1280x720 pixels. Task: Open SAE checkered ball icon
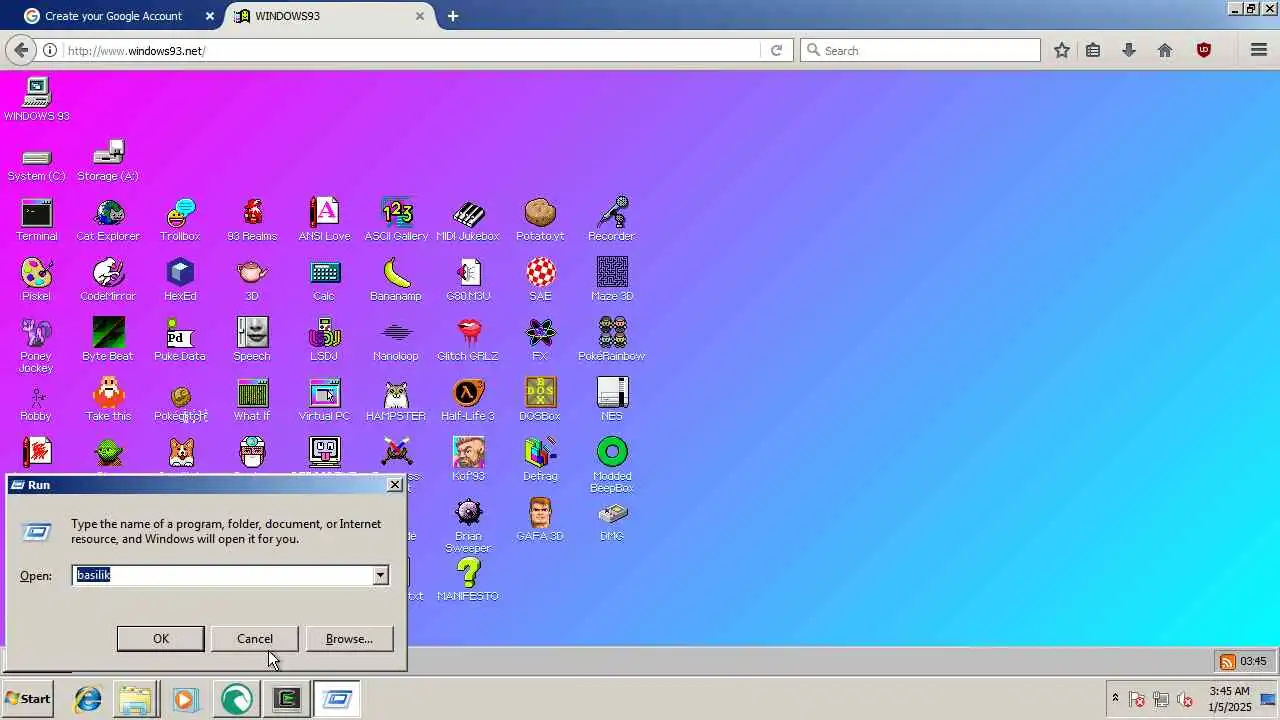(540, 280)
